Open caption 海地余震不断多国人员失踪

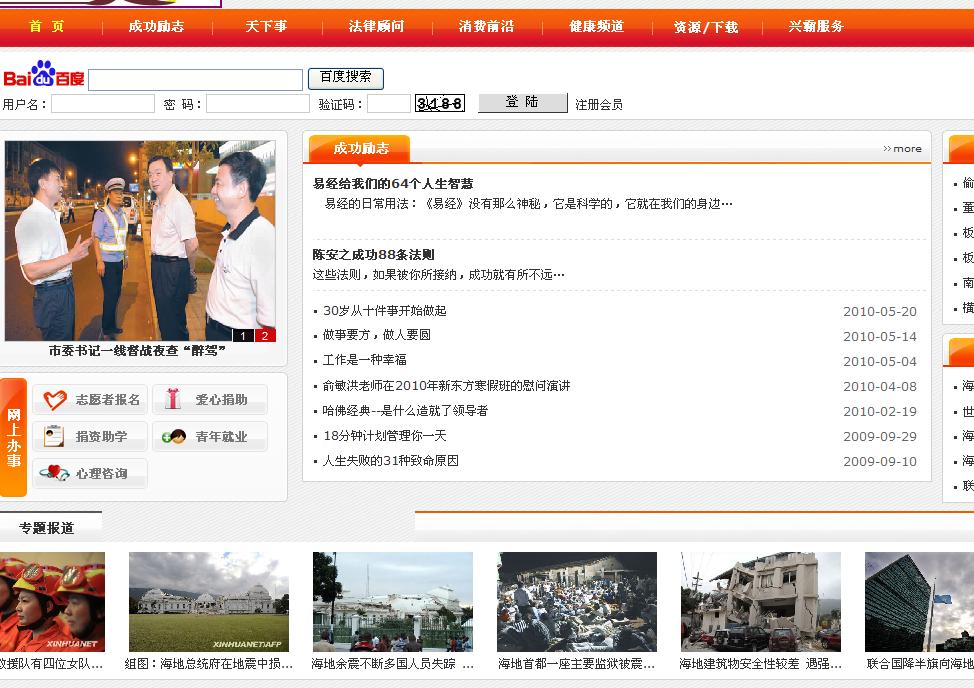click(x=393, y=664)
